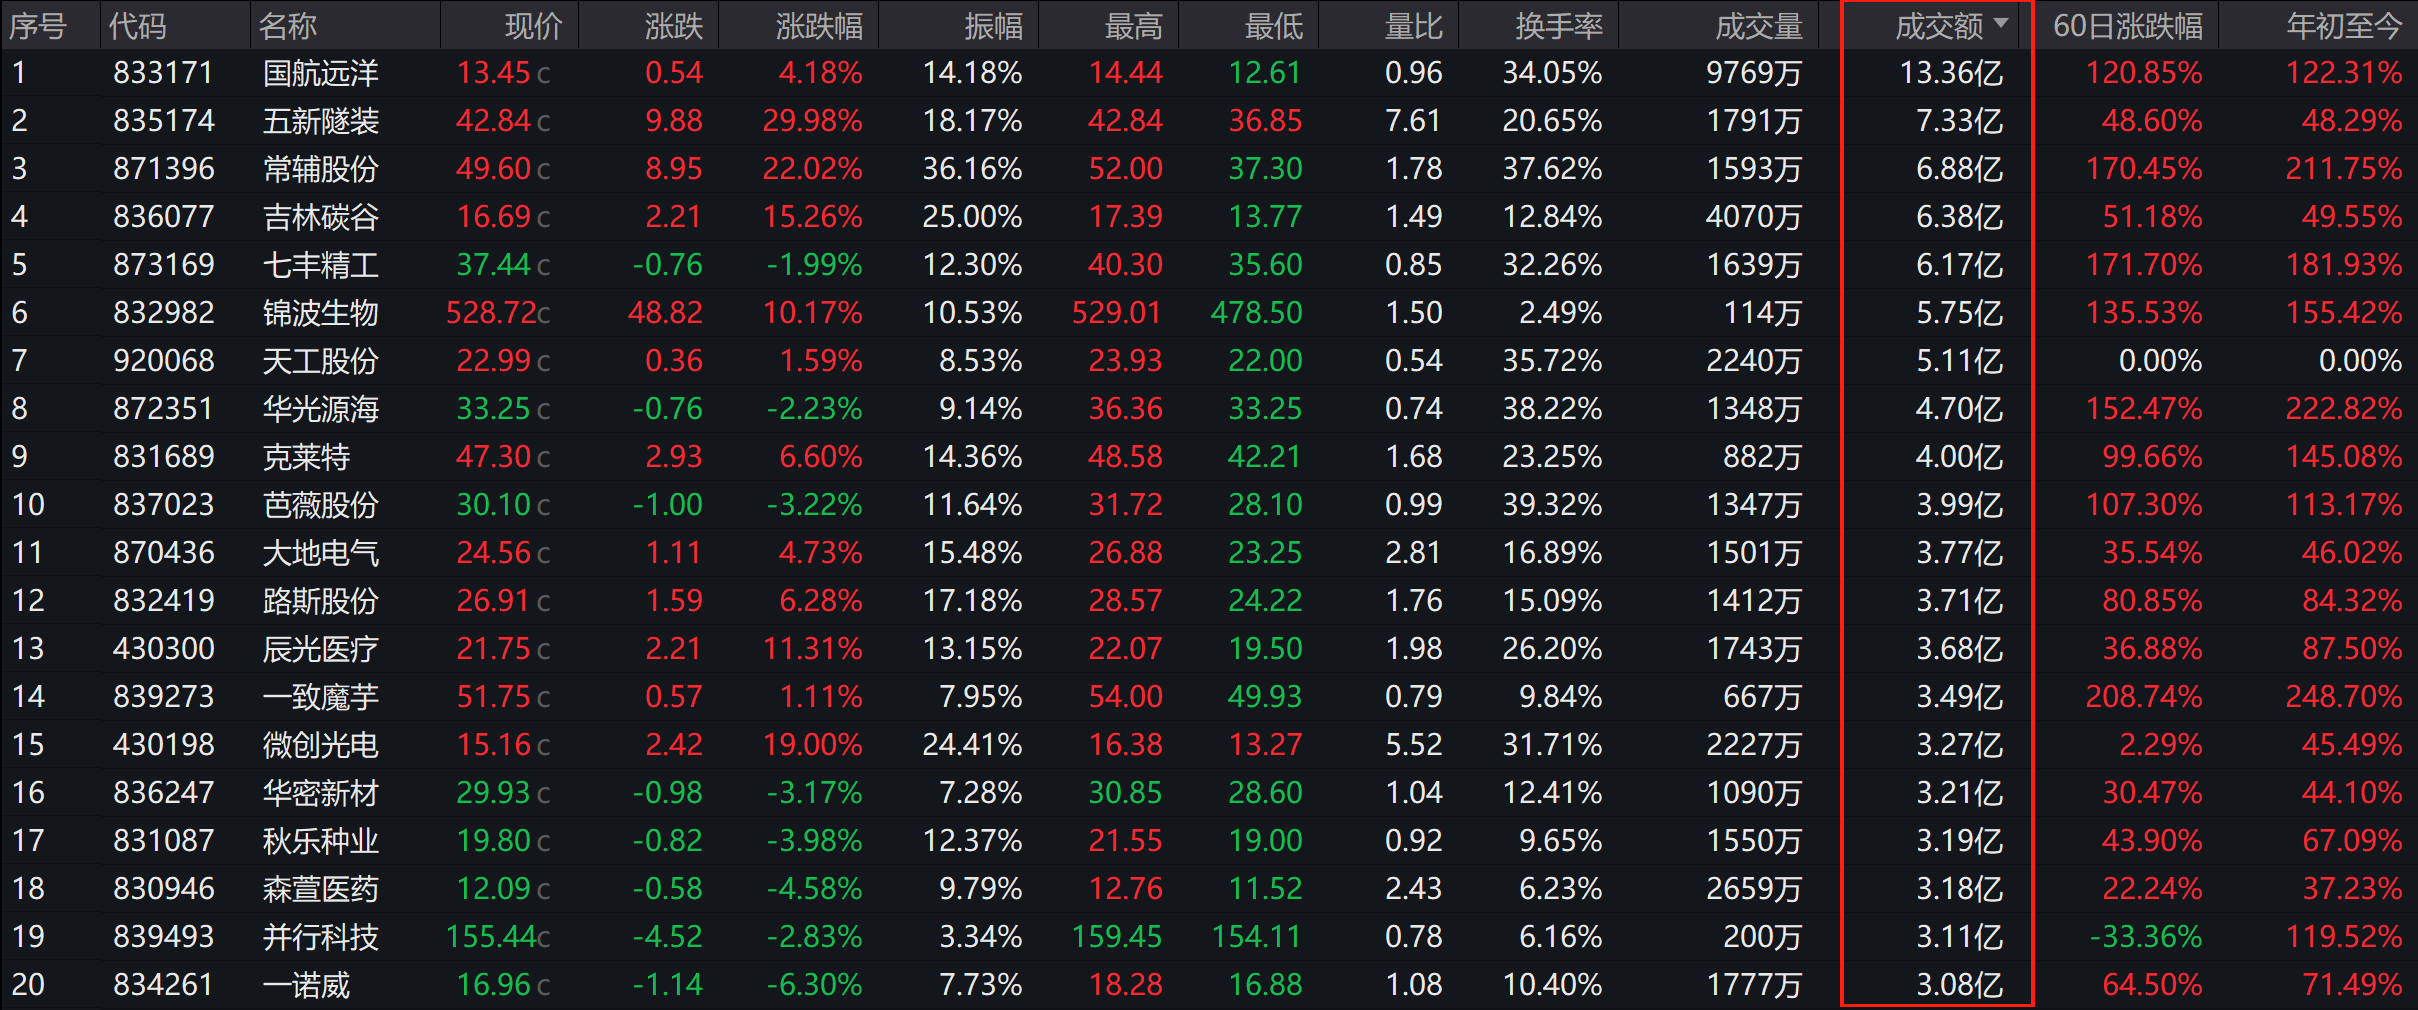The image size is (2418, 1010).
Task: Sort by 最低 column header
Action: click(1274, 26)
